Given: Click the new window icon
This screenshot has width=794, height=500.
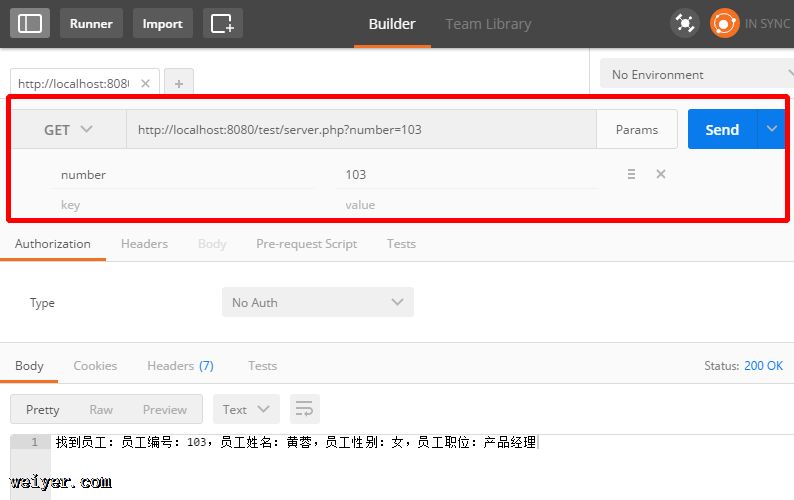Looking at the screenshot, I should click(x=222, y=23).
